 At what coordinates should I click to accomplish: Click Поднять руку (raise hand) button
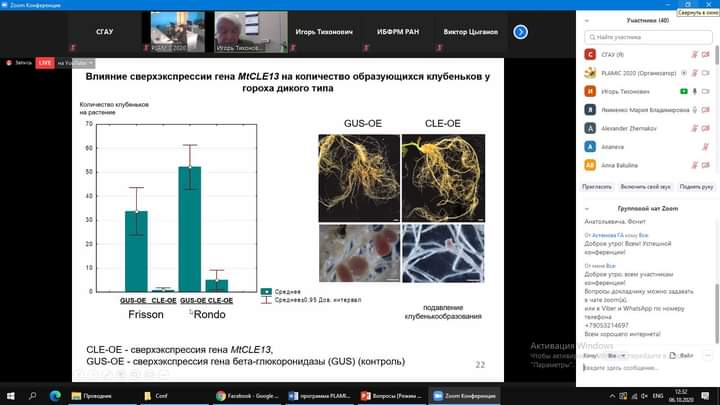point(696,187)
